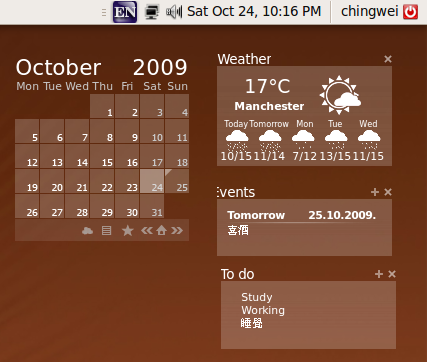
Task: Select October 9 in the calendar
Action: coord(127,131)
